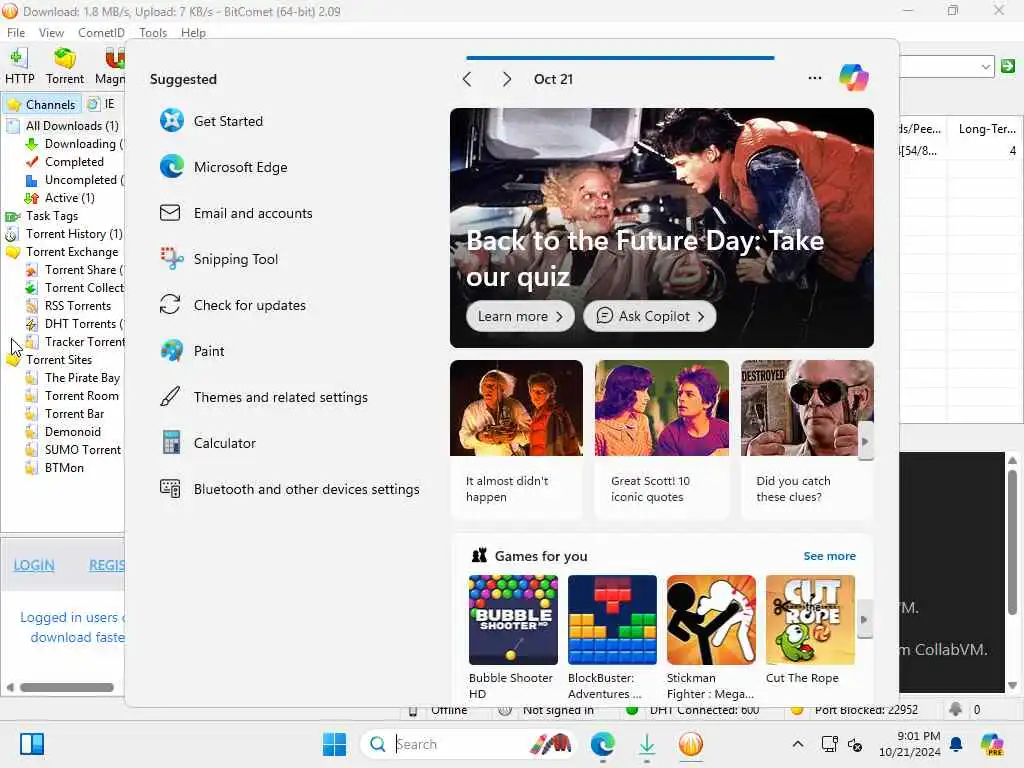Show hidden system tray icons chevron

[x=797, y=744]
